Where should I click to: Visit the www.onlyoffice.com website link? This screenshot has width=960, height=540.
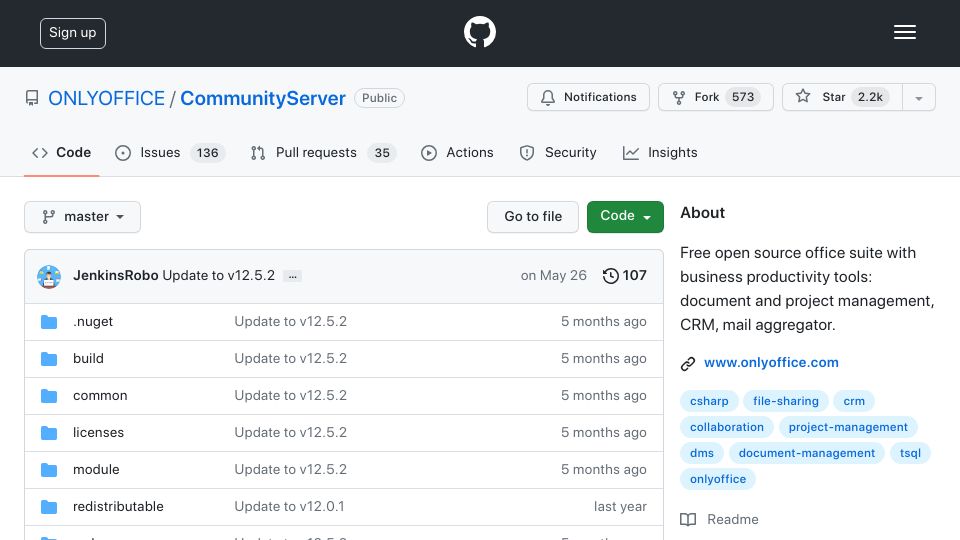click(771, 362)
